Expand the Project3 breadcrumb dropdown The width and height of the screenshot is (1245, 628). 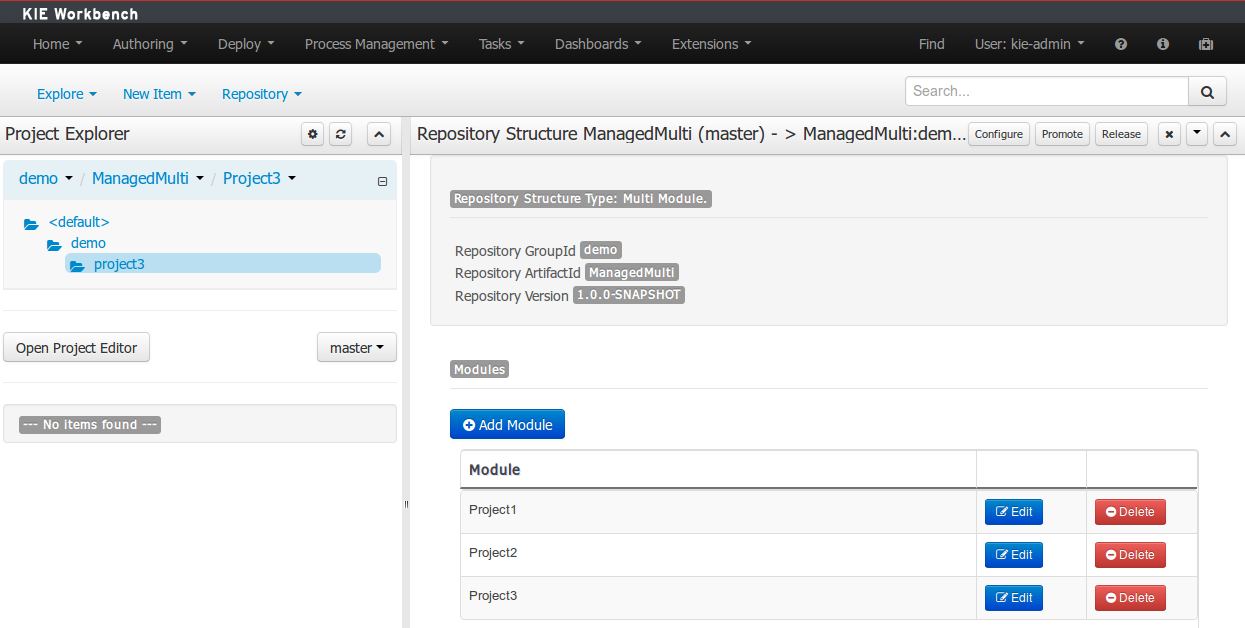click(290, 178)
